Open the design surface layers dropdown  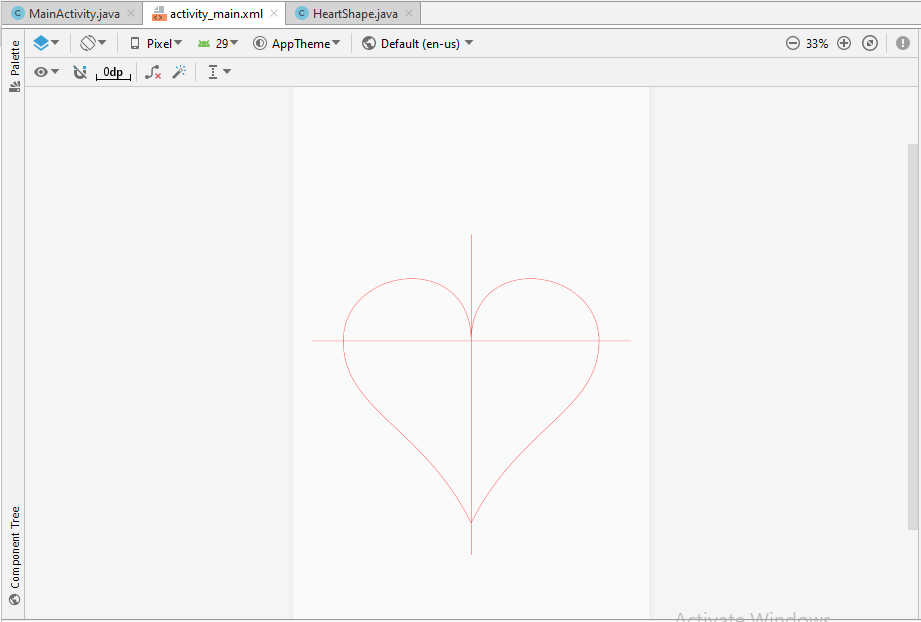[x=46, y=43]
